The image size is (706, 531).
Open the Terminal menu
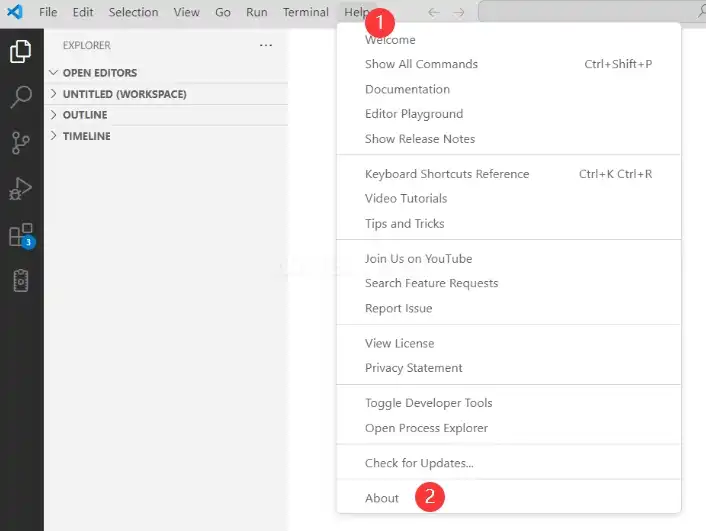(305, 12)
